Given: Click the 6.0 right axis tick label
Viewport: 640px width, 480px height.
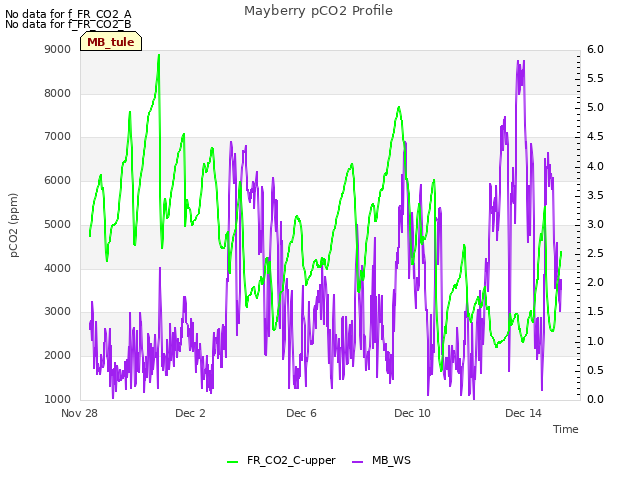Looking at the screenshot, I should tap(595, 49).
